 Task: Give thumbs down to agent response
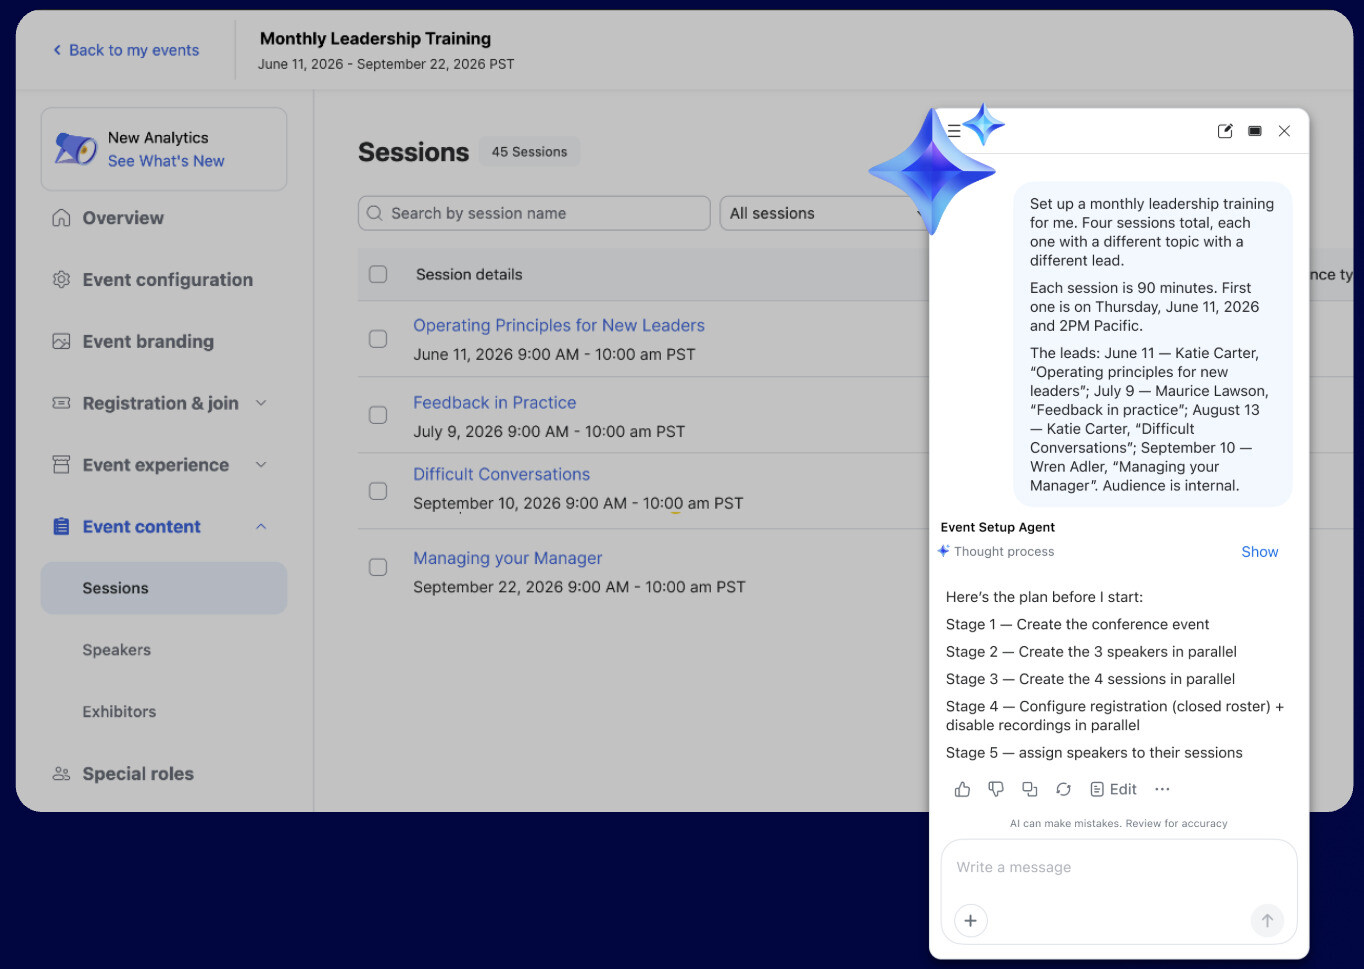pyautogui.click(x=996, y=789)
